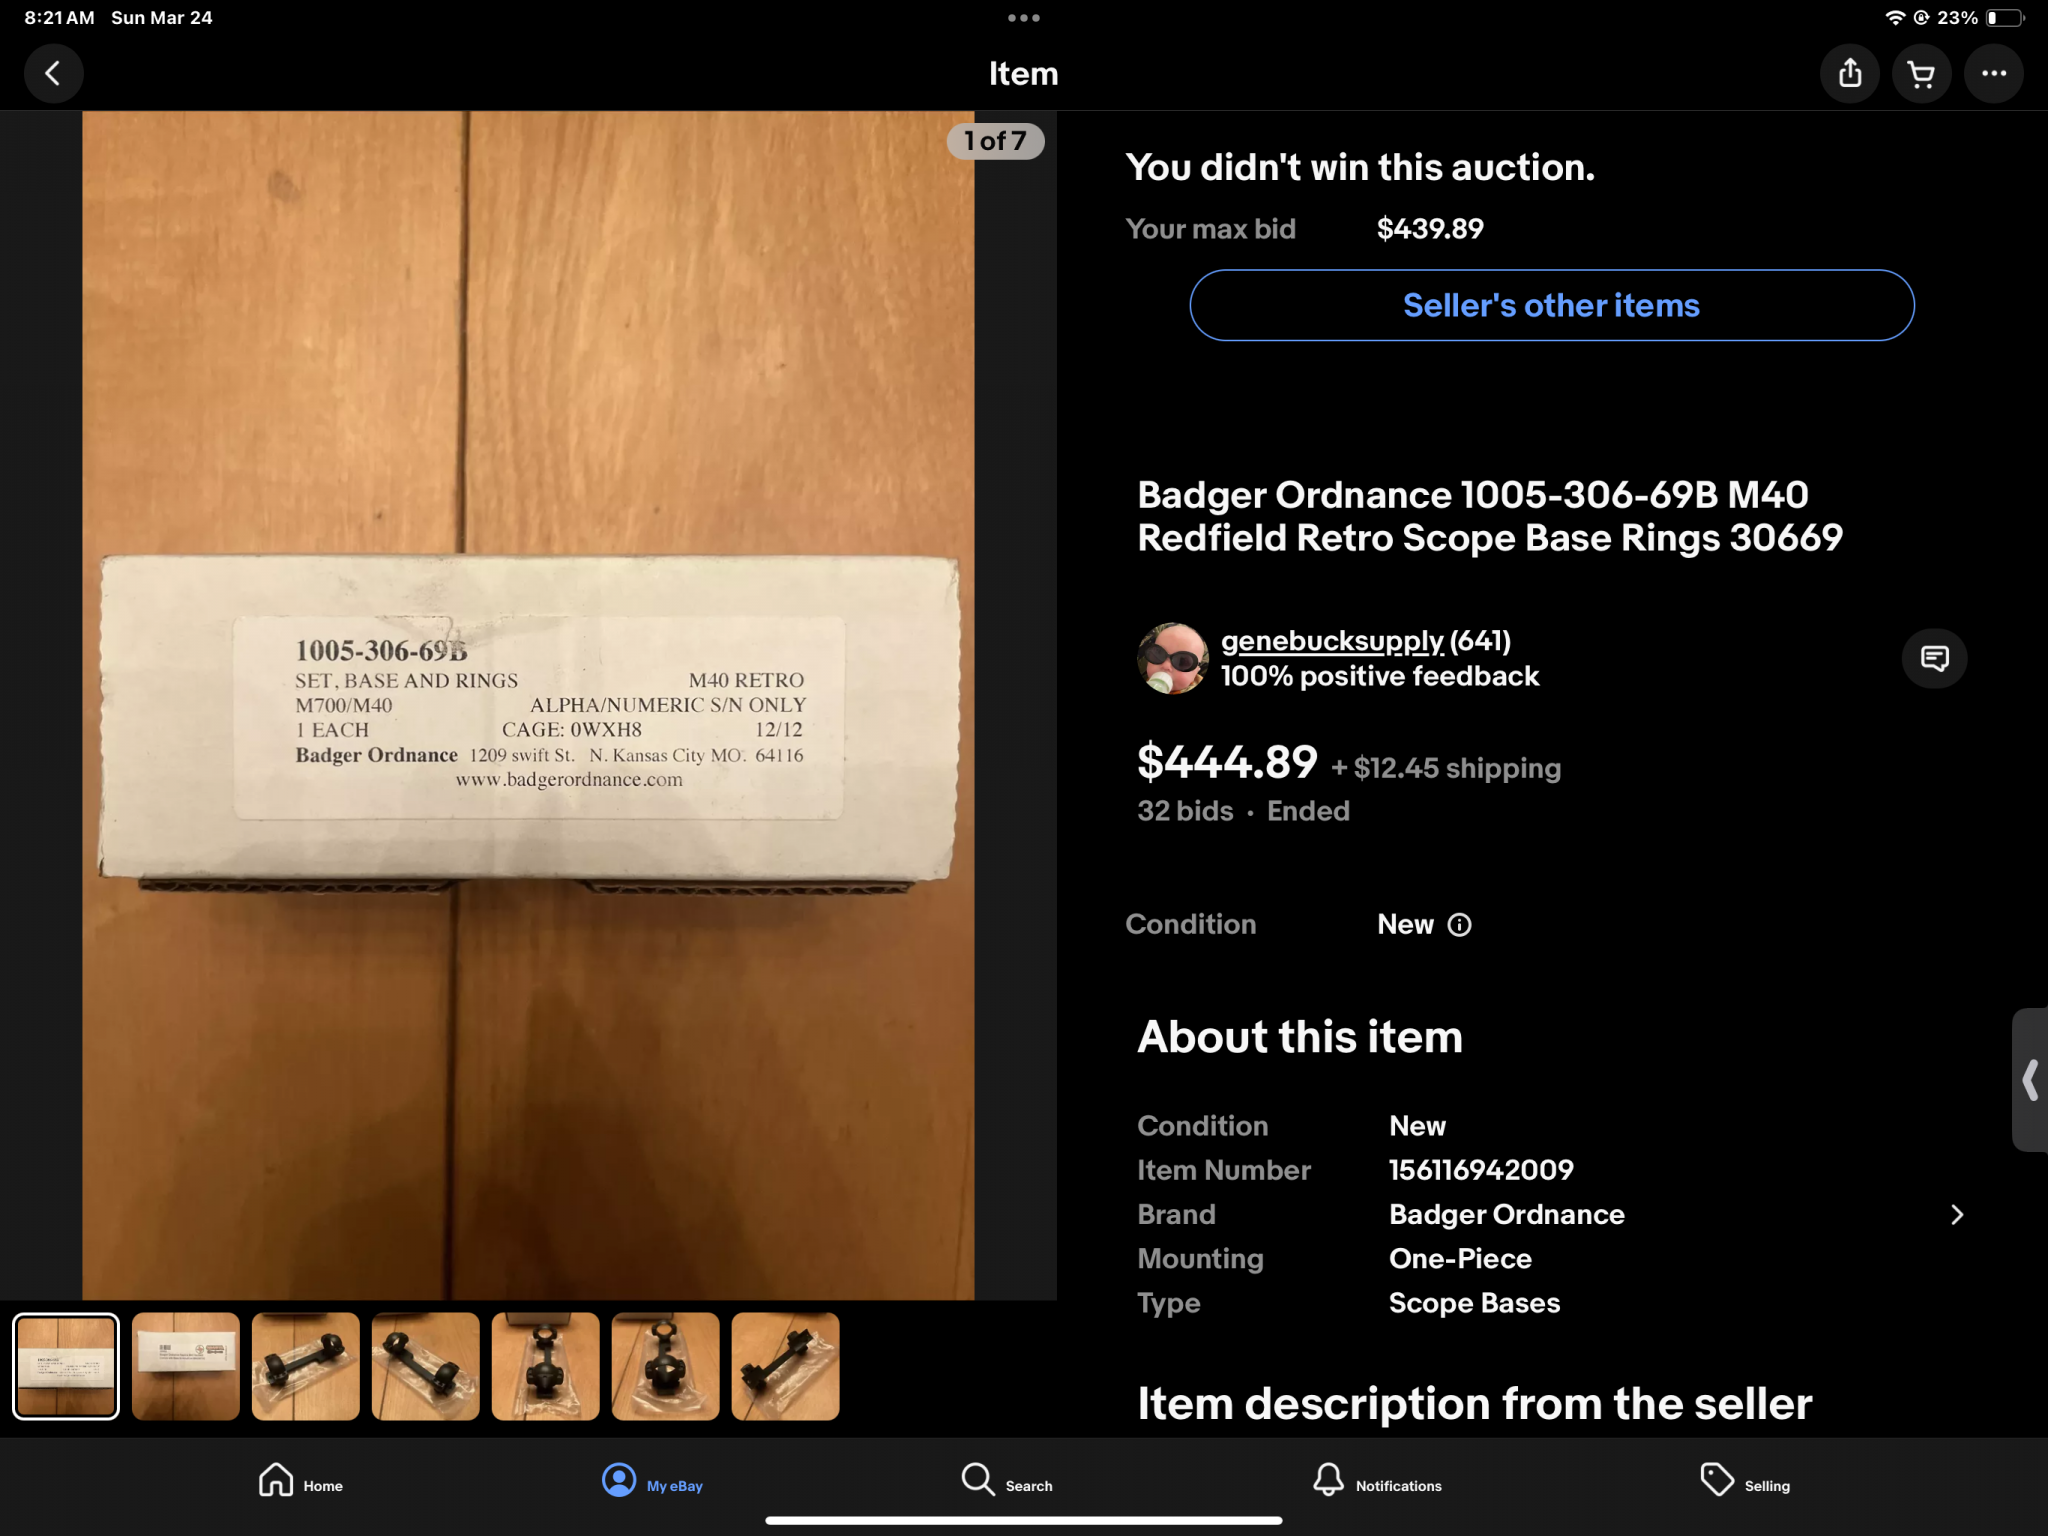Tap Type value Scope Bases
This screenshot has height=1536, width=2048.
pos(1474,1303)
